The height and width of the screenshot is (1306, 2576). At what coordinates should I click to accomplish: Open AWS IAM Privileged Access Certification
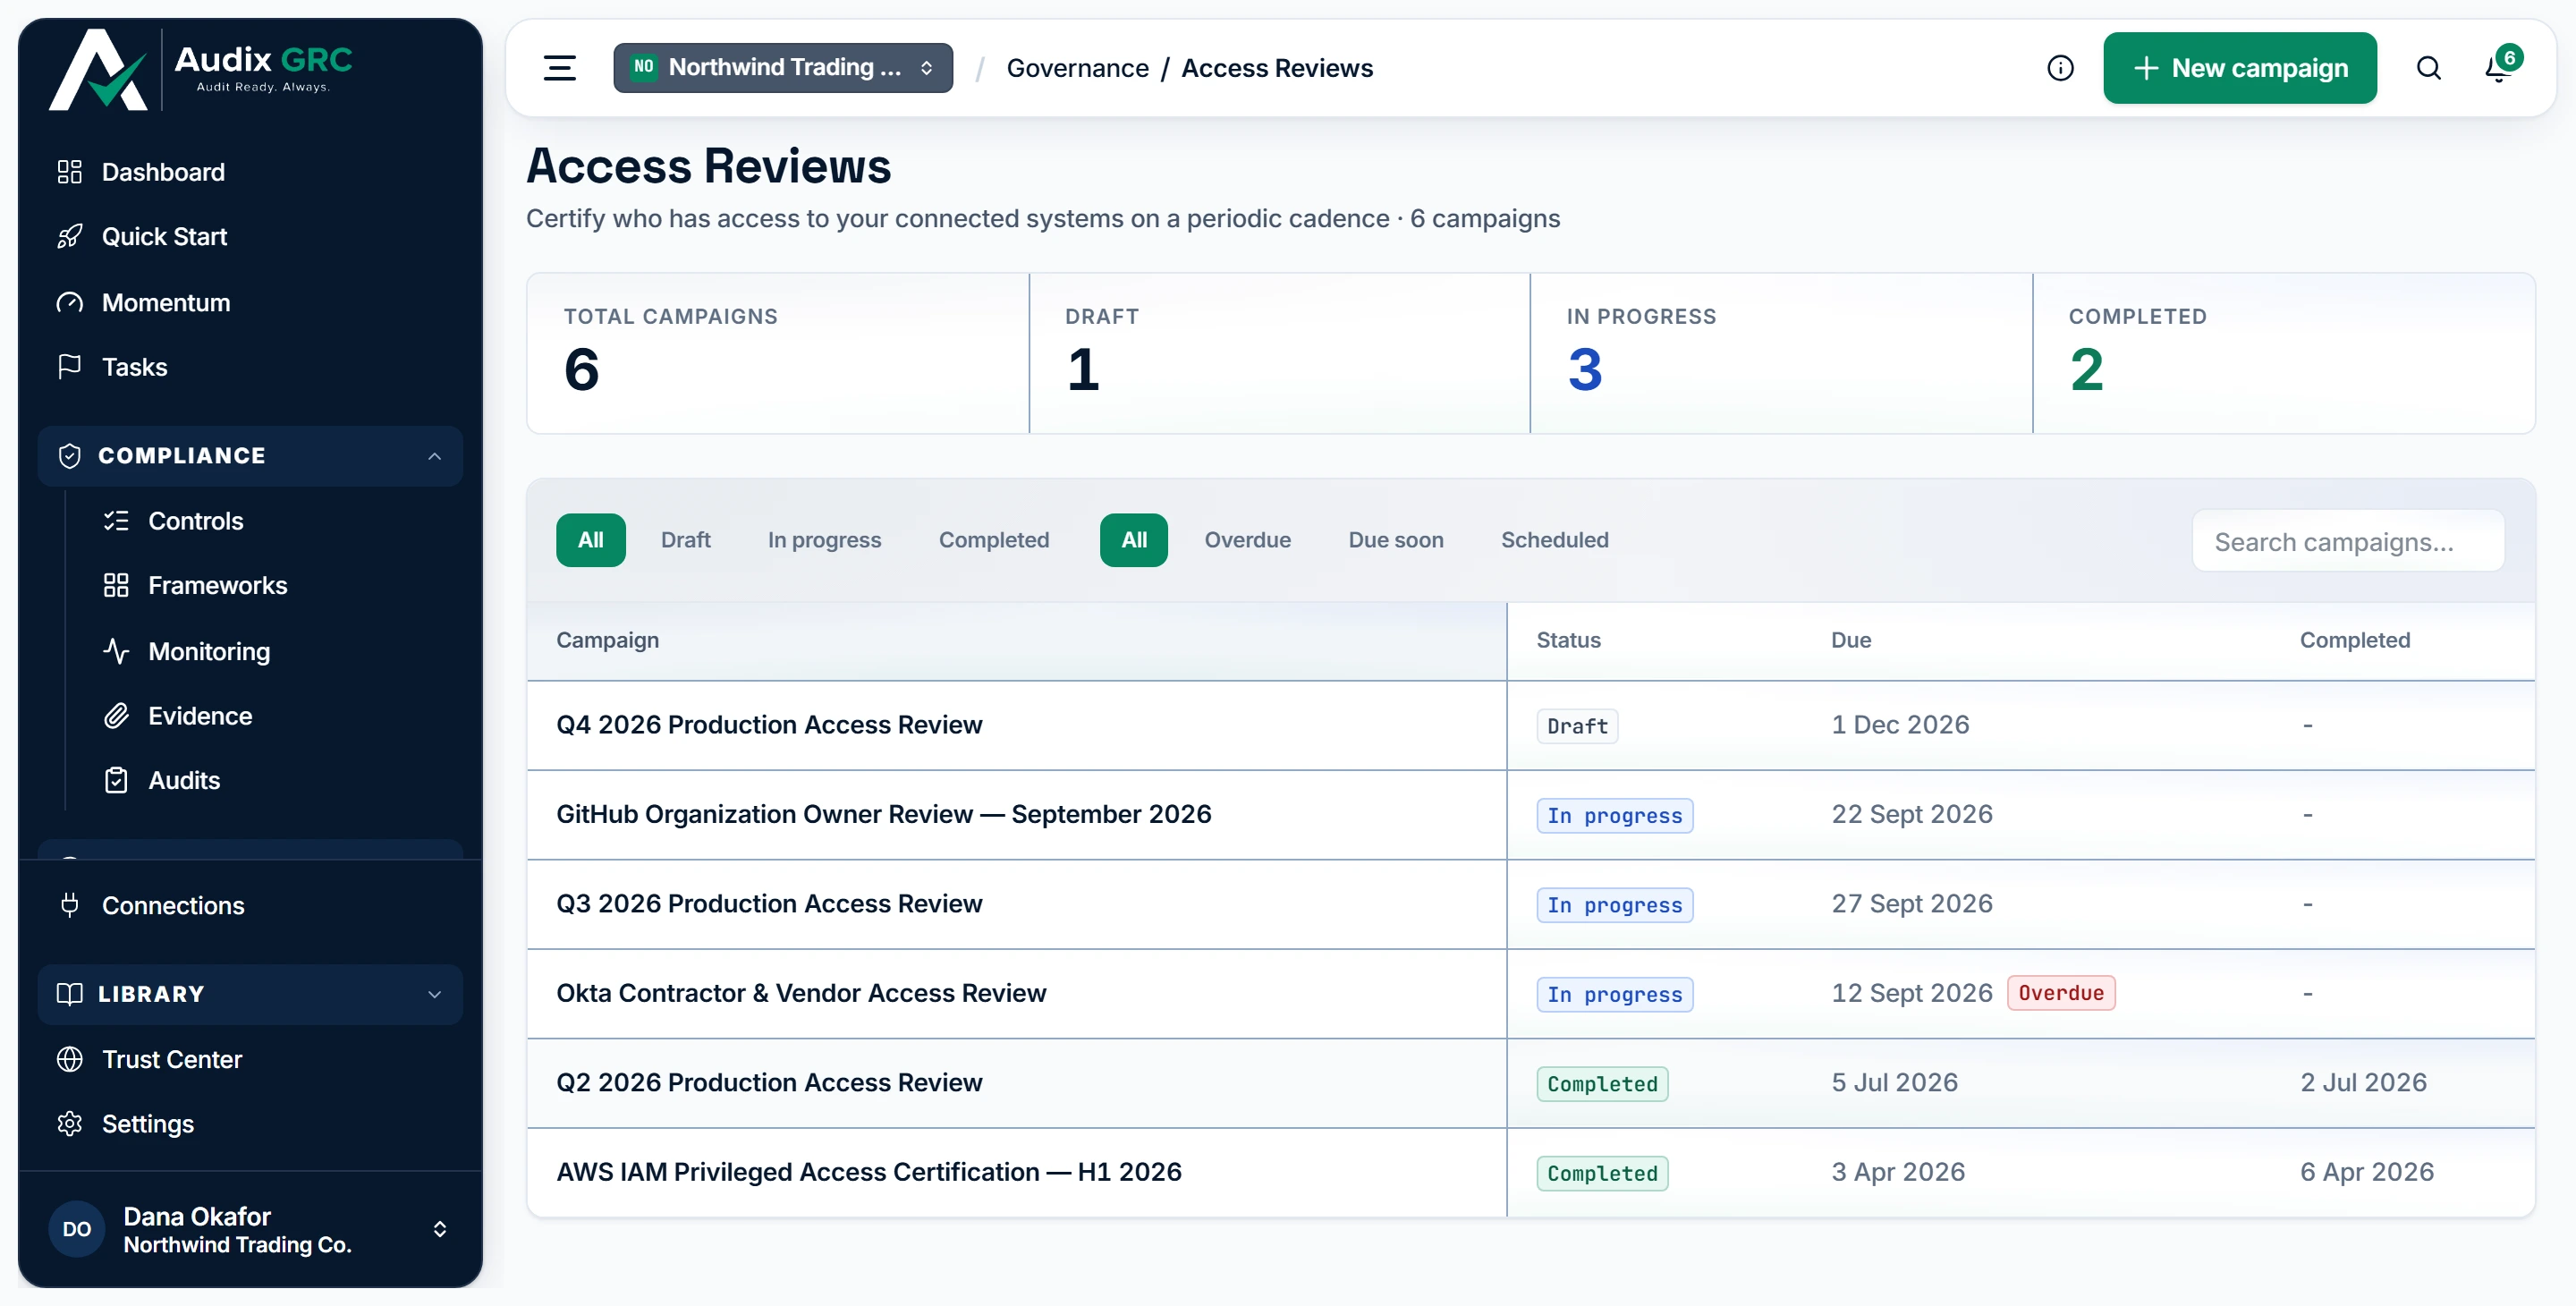pos(869,1172)
